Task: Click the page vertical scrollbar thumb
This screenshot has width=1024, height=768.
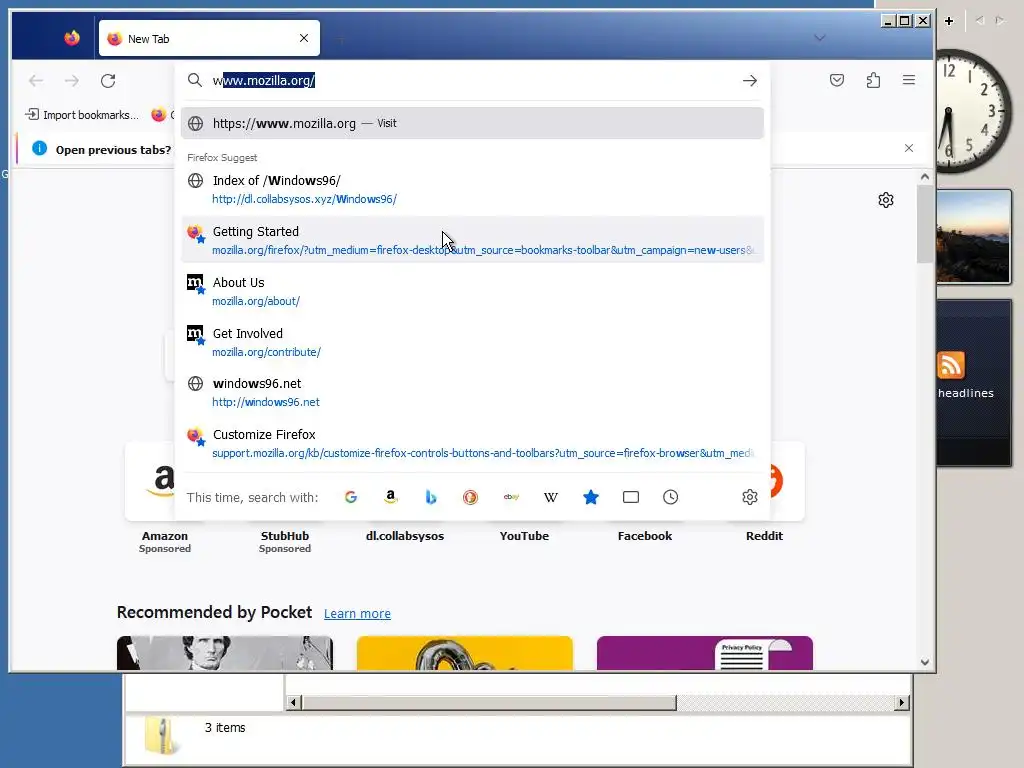Action: click(x=925, y=224)
